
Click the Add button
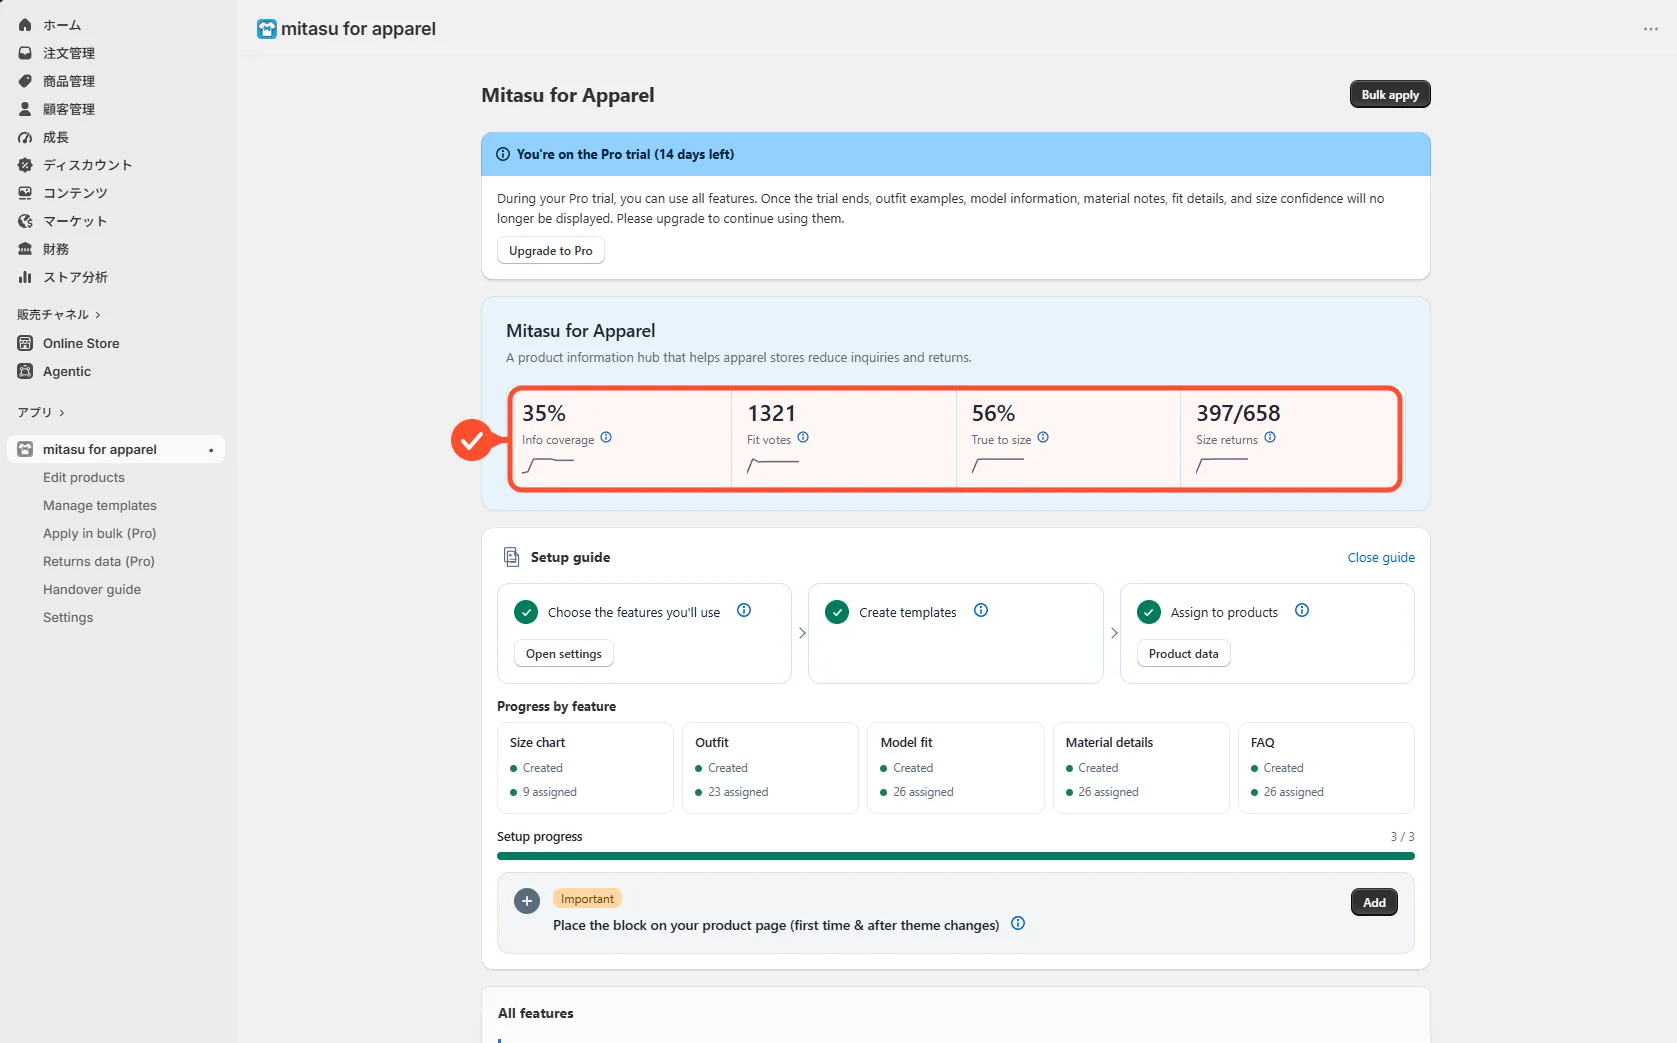pos(1374,902)
